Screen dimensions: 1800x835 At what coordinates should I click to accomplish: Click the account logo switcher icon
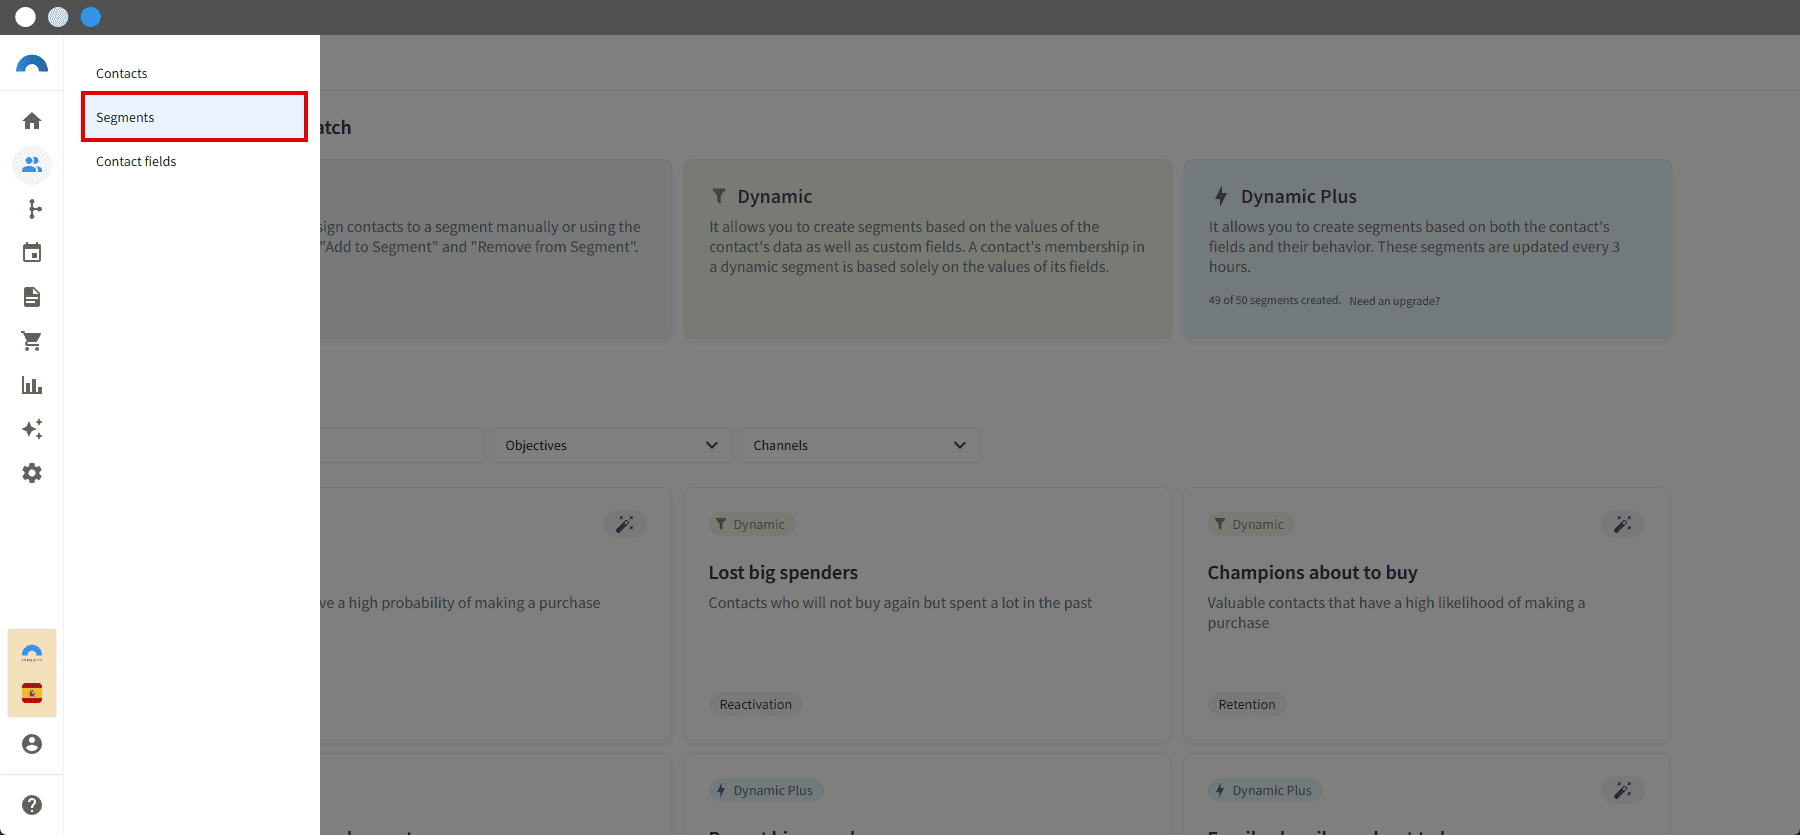[x=32, y=653]
